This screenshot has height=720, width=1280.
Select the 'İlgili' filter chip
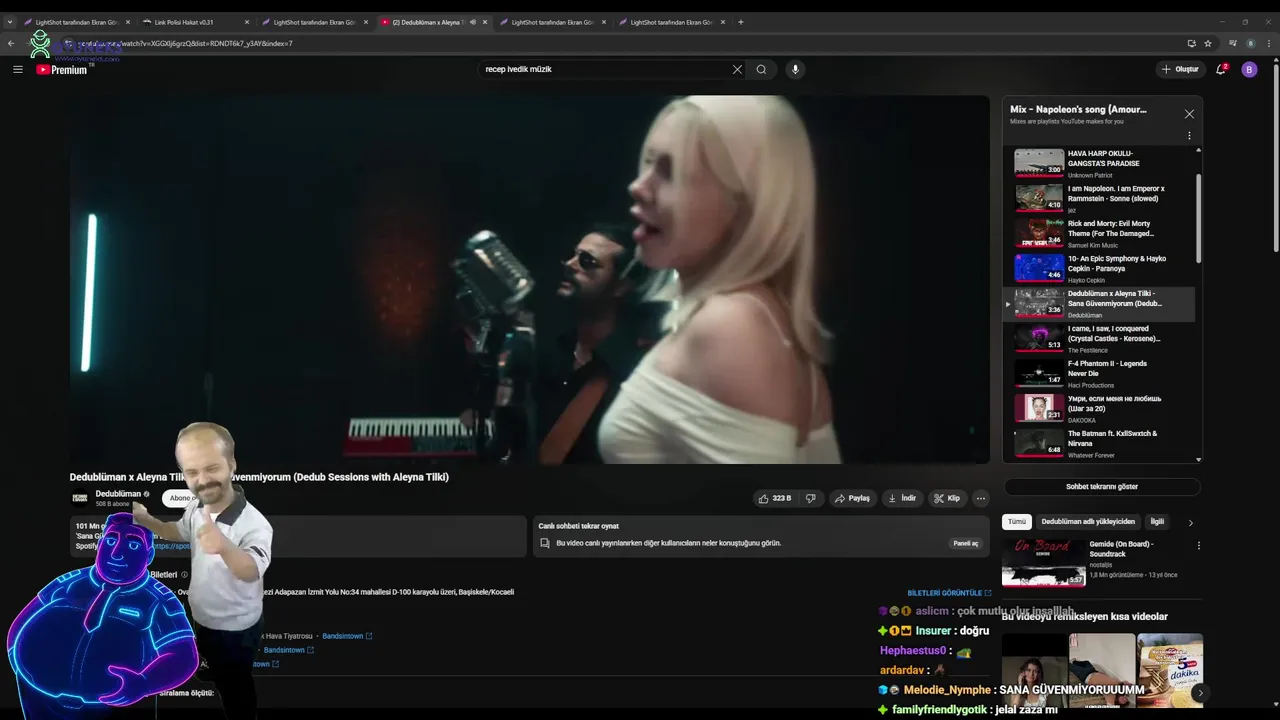tap(1157, 522)
